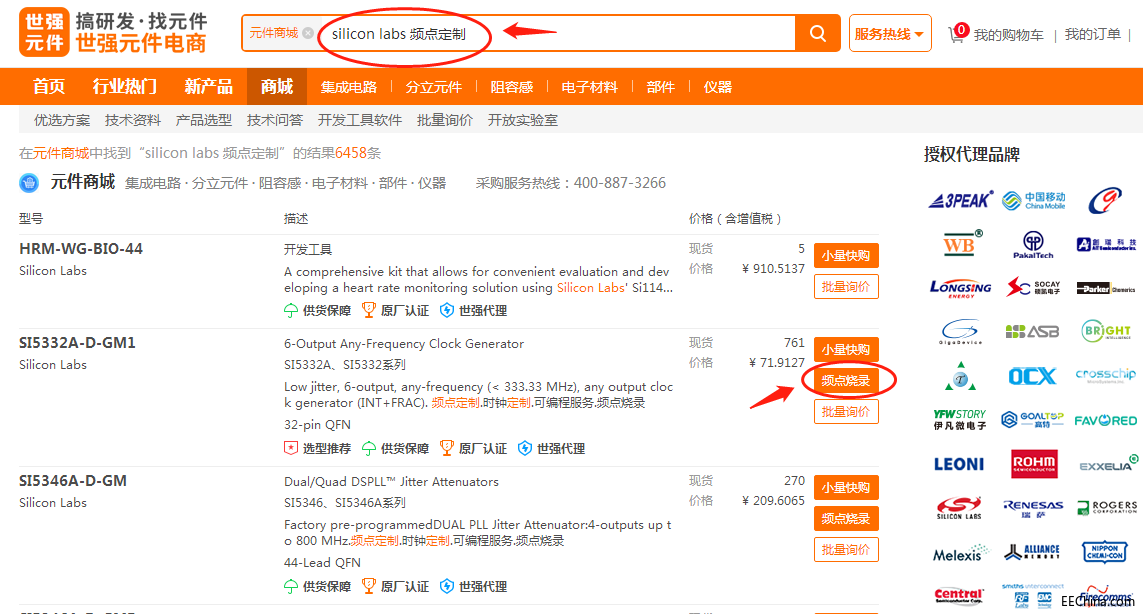Image resolution: width=1143 pixels, height=614 pixels.
Task: Expand the 服务热线 dropdown
Action: click(889, 34)
